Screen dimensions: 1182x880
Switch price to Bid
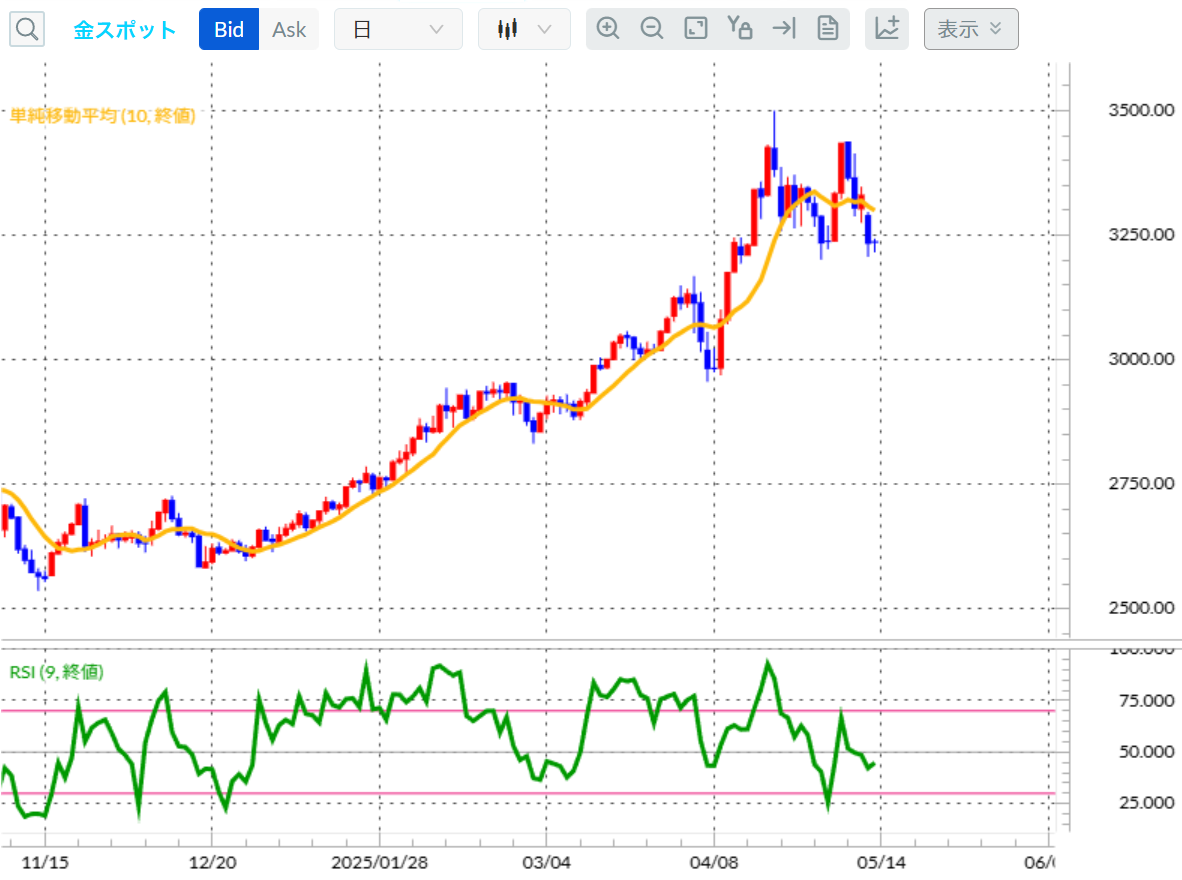click(x=229, y=29)
